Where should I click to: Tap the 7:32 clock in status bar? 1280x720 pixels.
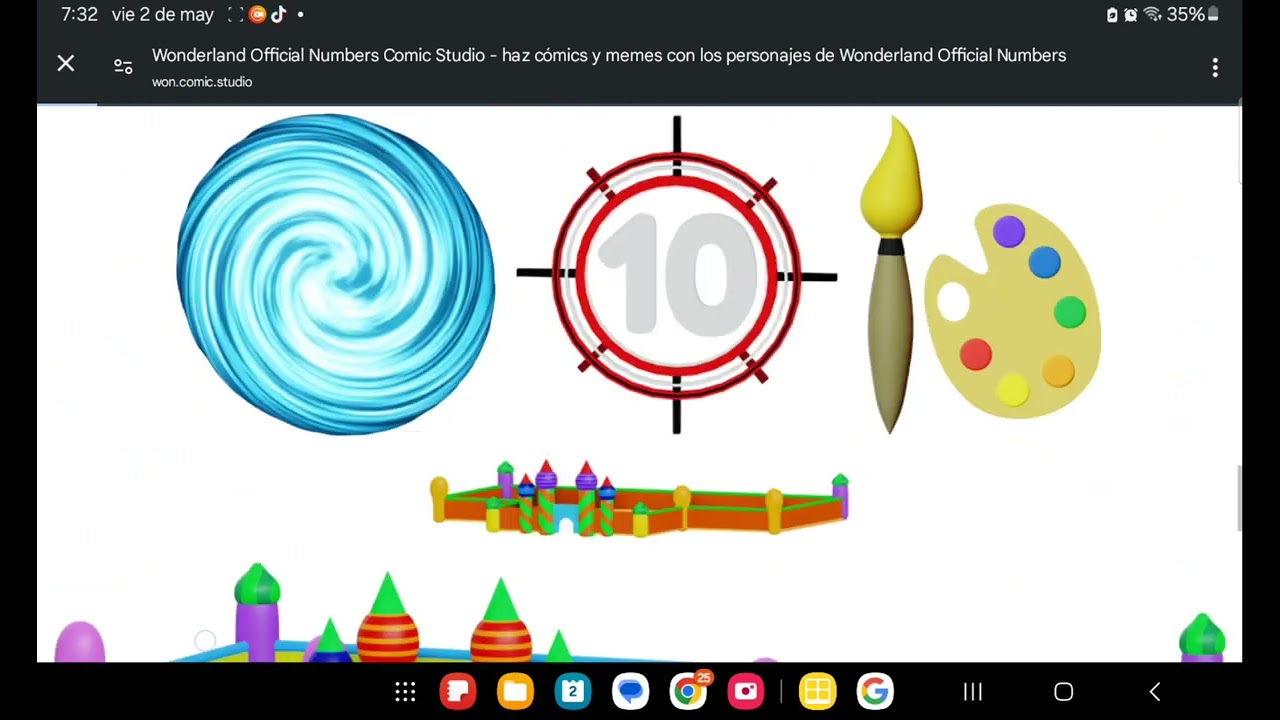coord(79,15)
